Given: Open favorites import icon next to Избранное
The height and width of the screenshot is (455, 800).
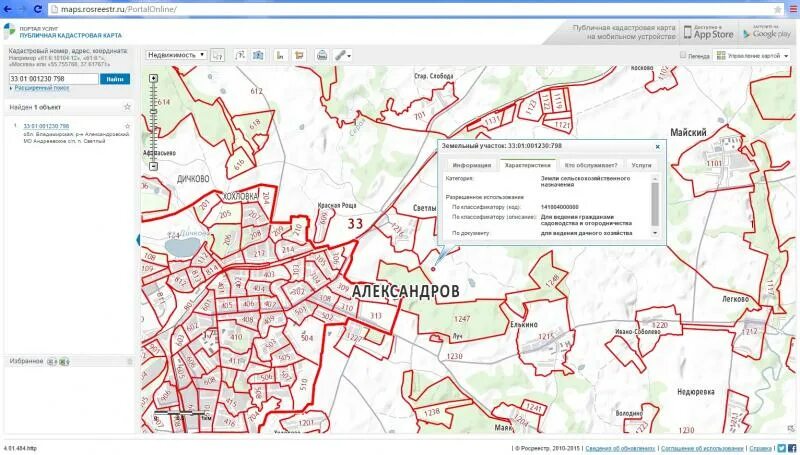Looking at the screenshot, I should 52,362.
